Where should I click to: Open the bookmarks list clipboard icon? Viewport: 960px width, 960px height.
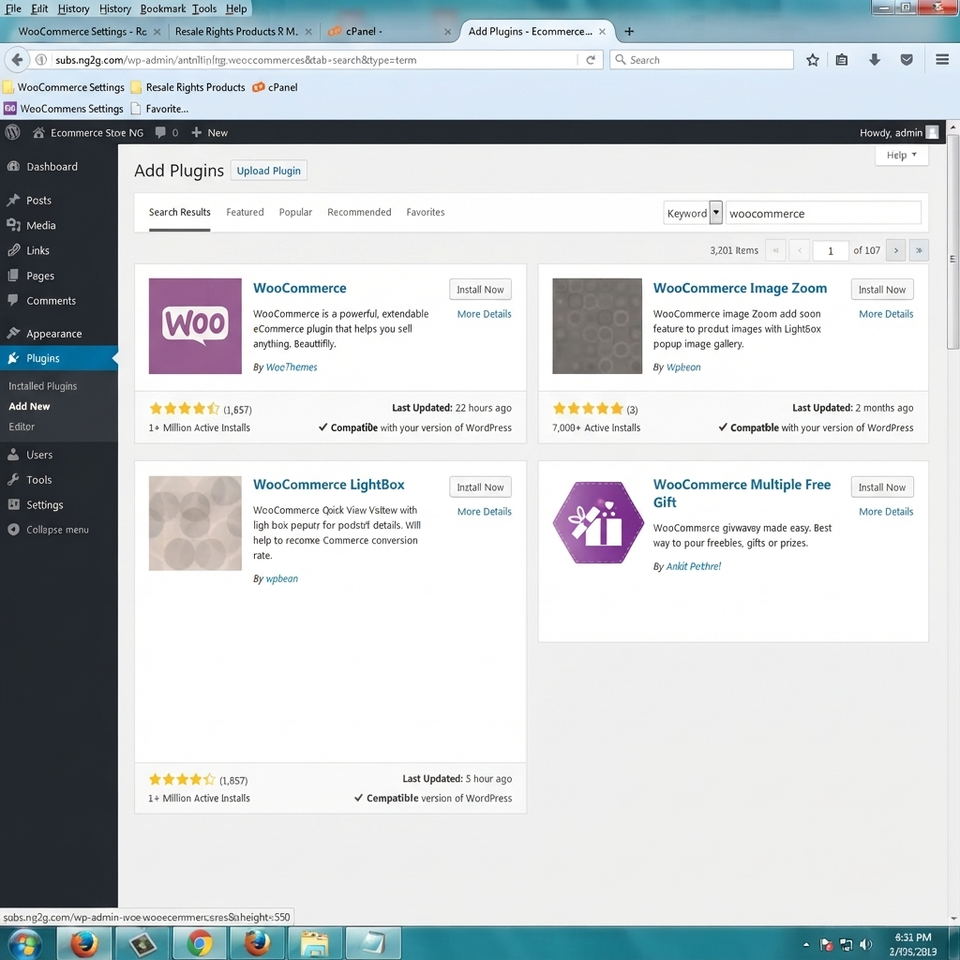point(842,59)
